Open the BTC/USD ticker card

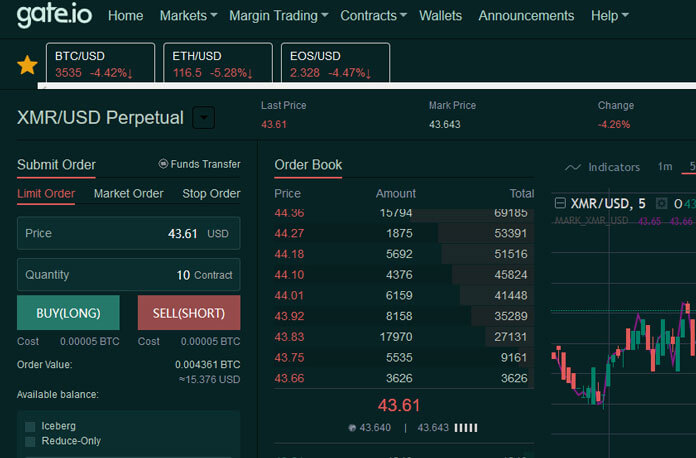pos(100,63)
